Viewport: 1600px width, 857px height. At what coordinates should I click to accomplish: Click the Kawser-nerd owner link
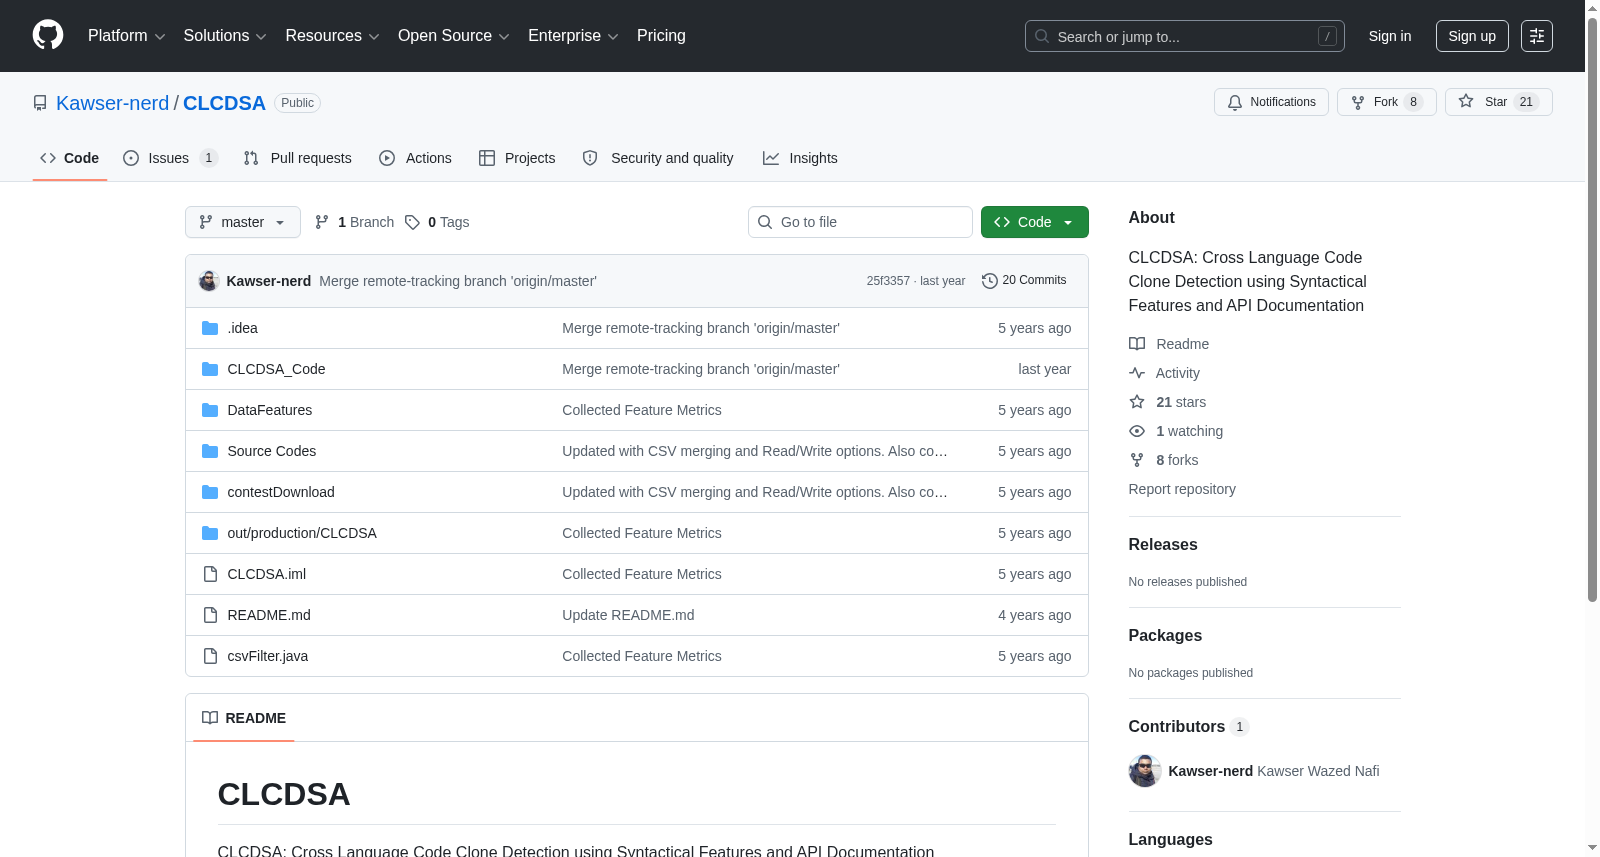tap(113, 103)
